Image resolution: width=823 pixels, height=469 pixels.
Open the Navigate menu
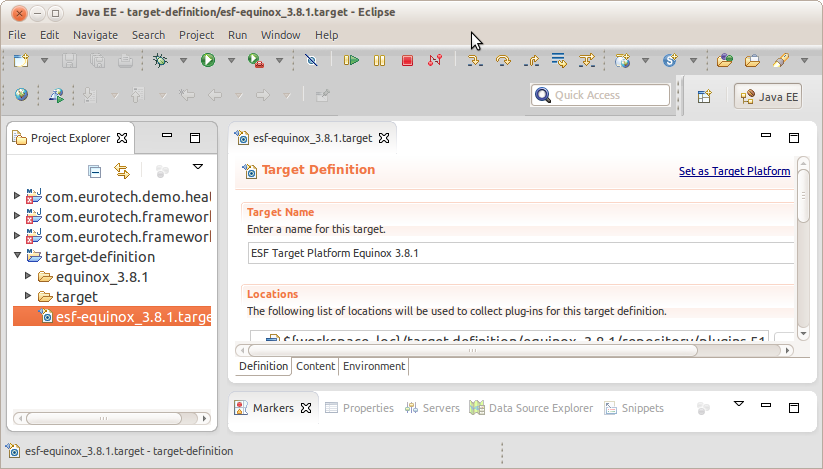coord(95,35)
